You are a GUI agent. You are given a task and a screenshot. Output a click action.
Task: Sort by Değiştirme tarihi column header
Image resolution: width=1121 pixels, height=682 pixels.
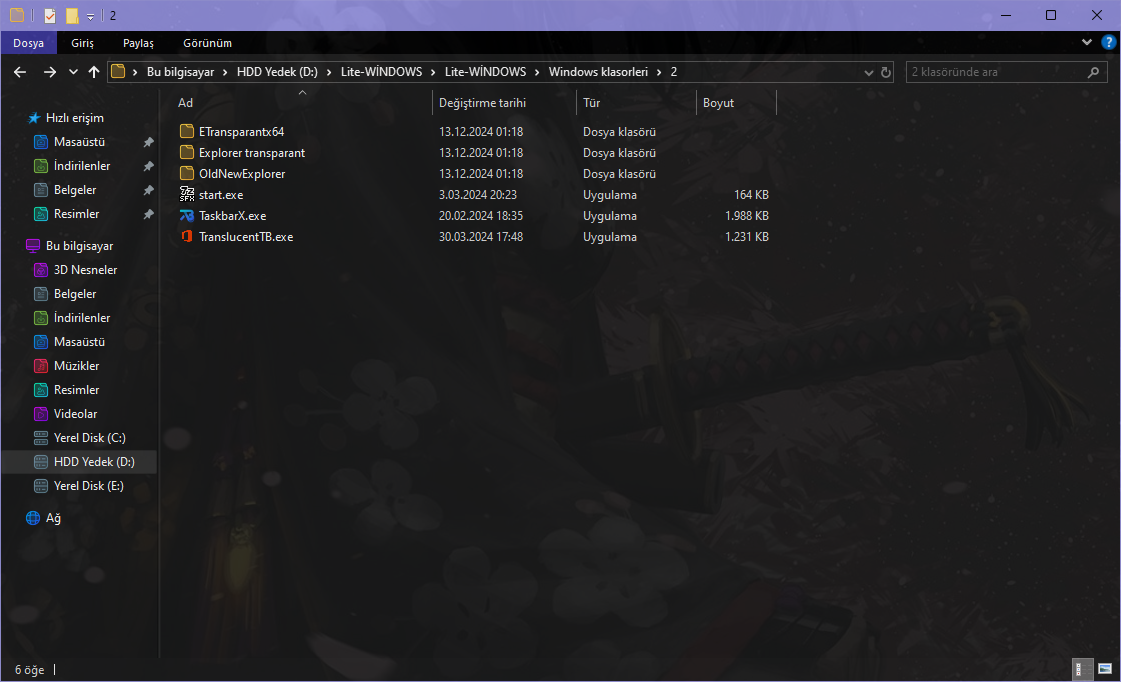(483, 103)
